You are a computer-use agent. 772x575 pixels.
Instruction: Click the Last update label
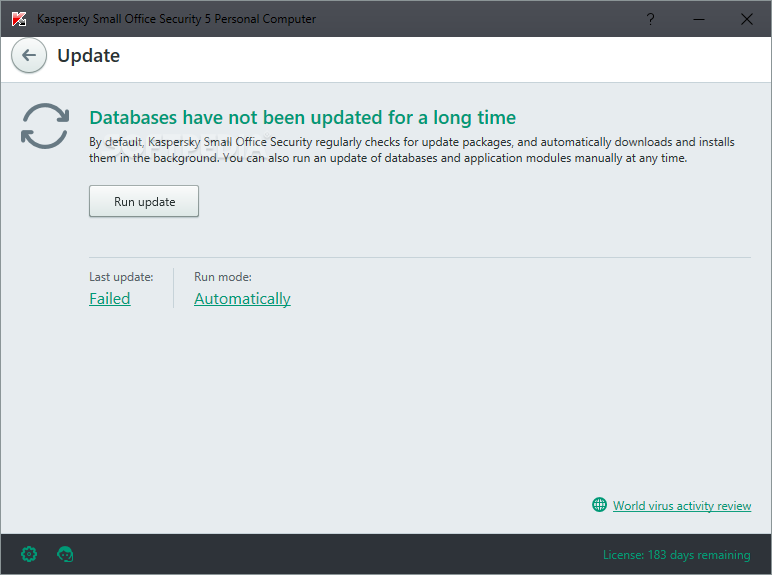(x=121, y=277)
